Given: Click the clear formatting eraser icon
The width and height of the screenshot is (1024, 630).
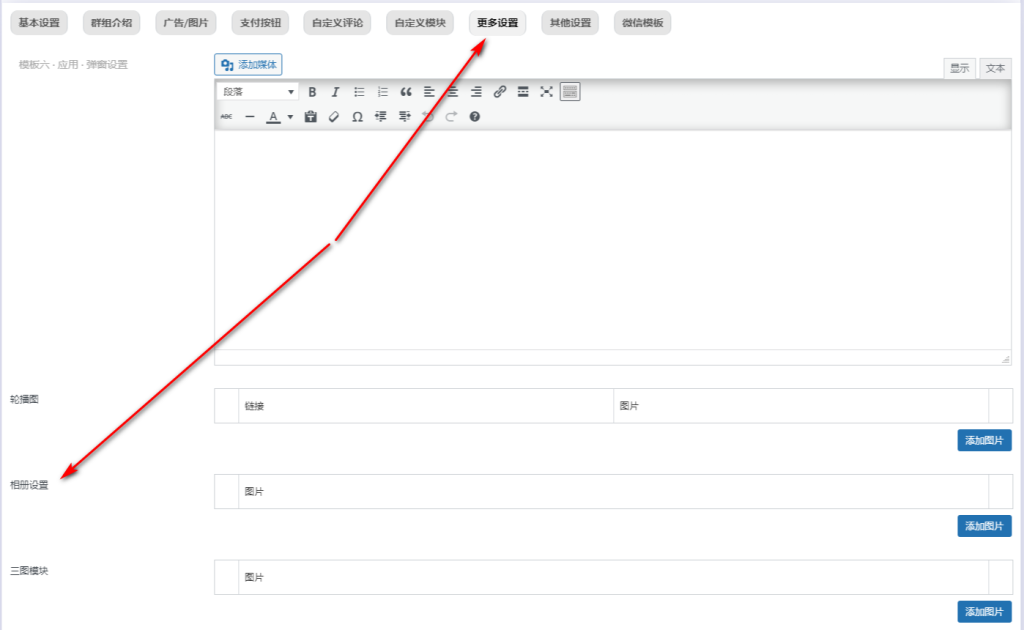Looking at the screenshot, I should pos(334,117).
